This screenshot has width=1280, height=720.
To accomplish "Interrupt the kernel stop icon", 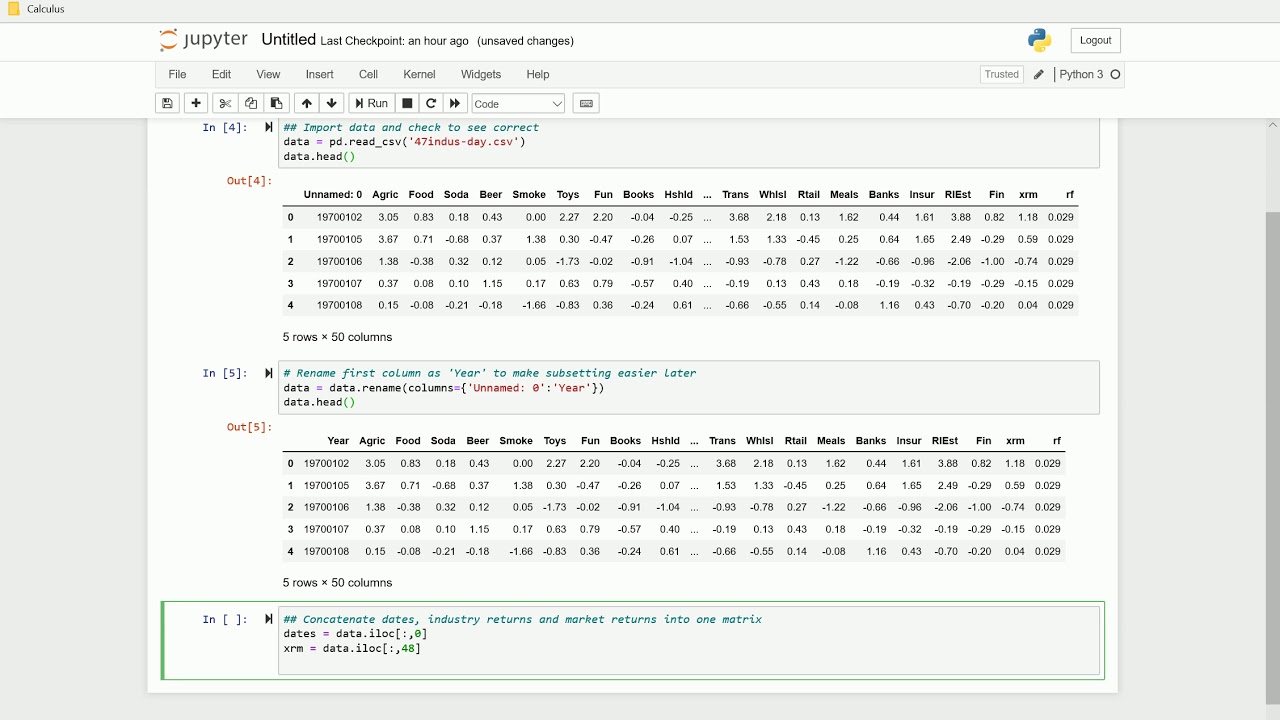I will 407,103.
